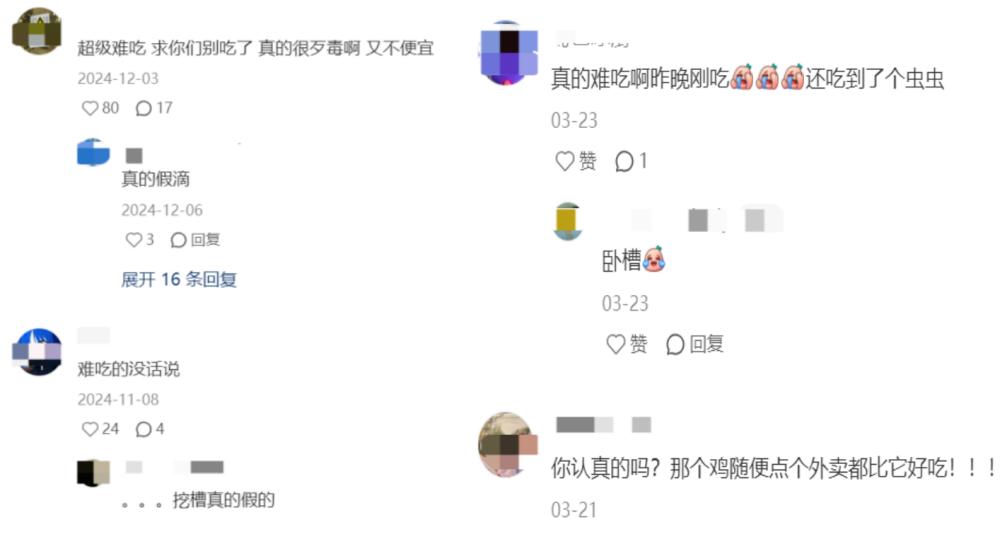Reply to the 卧槽 comment
The height and width of the screenshot is (539, 1007).
pyautogui.click(x=694, y=344)
